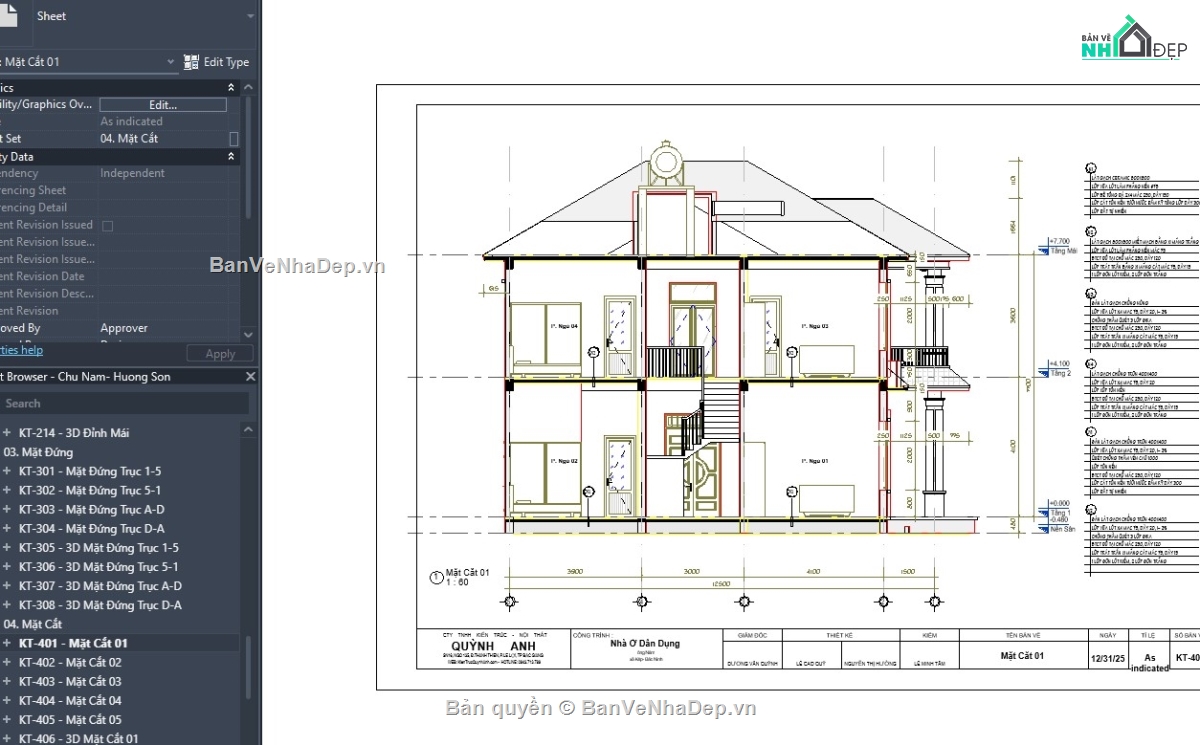1200x745 pixels.
Task: Open the Sheet type selector dropdown
Action: point(250,16)
